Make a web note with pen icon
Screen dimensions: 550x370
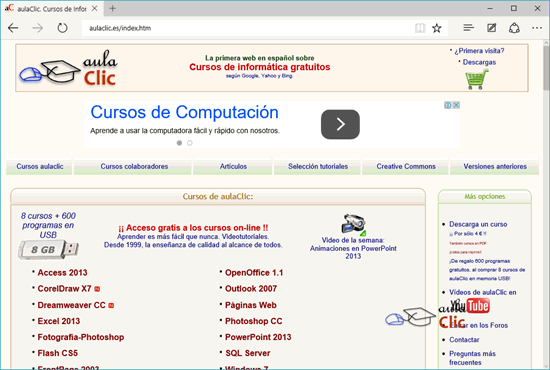click(x=492, y=28)
